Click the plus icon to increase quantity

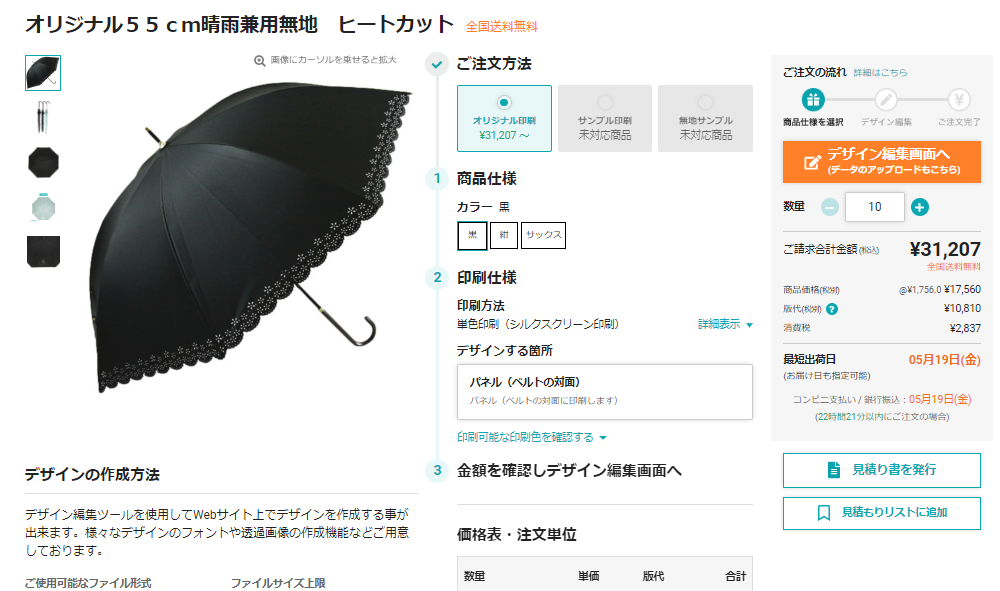tap(920, 207)
